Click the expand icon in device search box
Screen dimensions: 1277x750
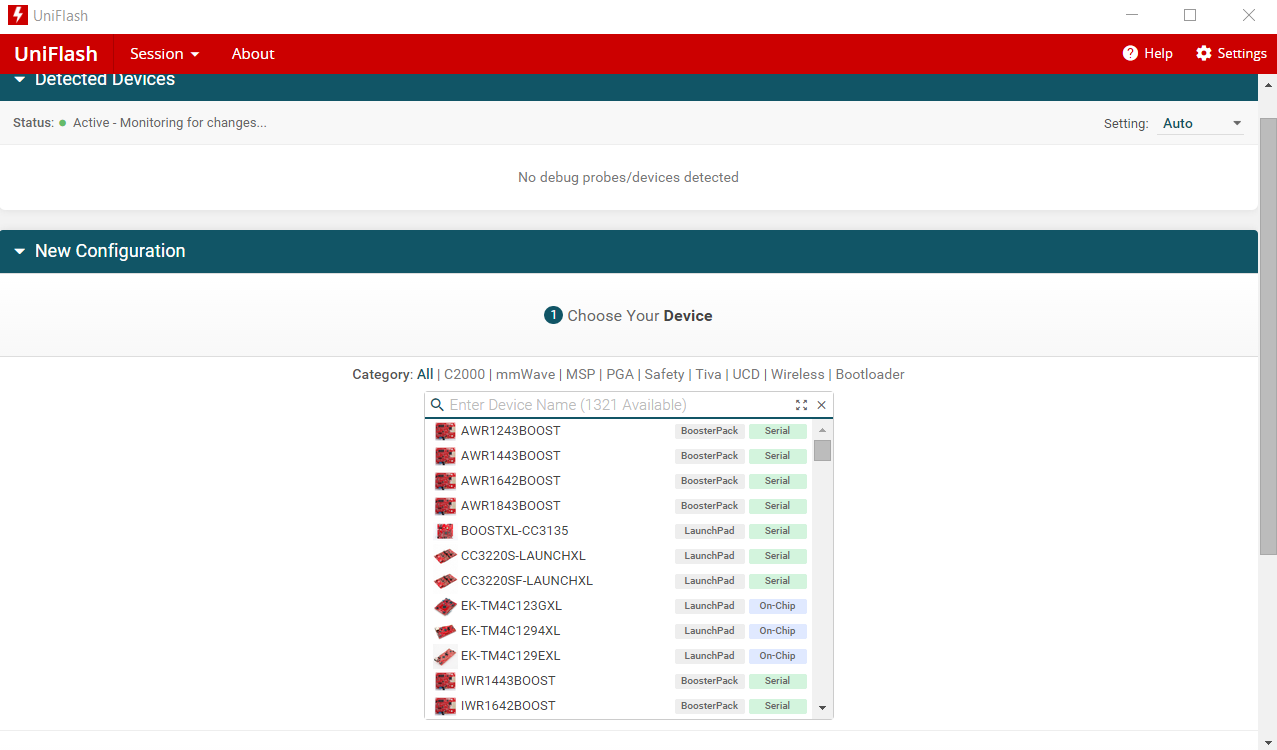(x=801, y=405)
